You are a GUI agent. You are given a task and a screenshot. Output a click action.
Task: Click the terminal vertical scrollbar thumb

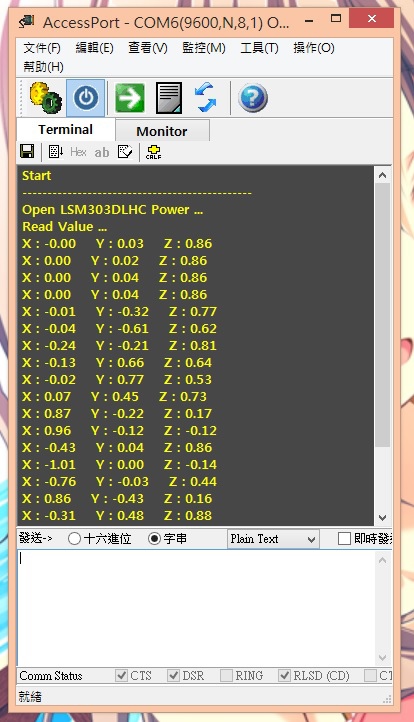coord(382,315)
